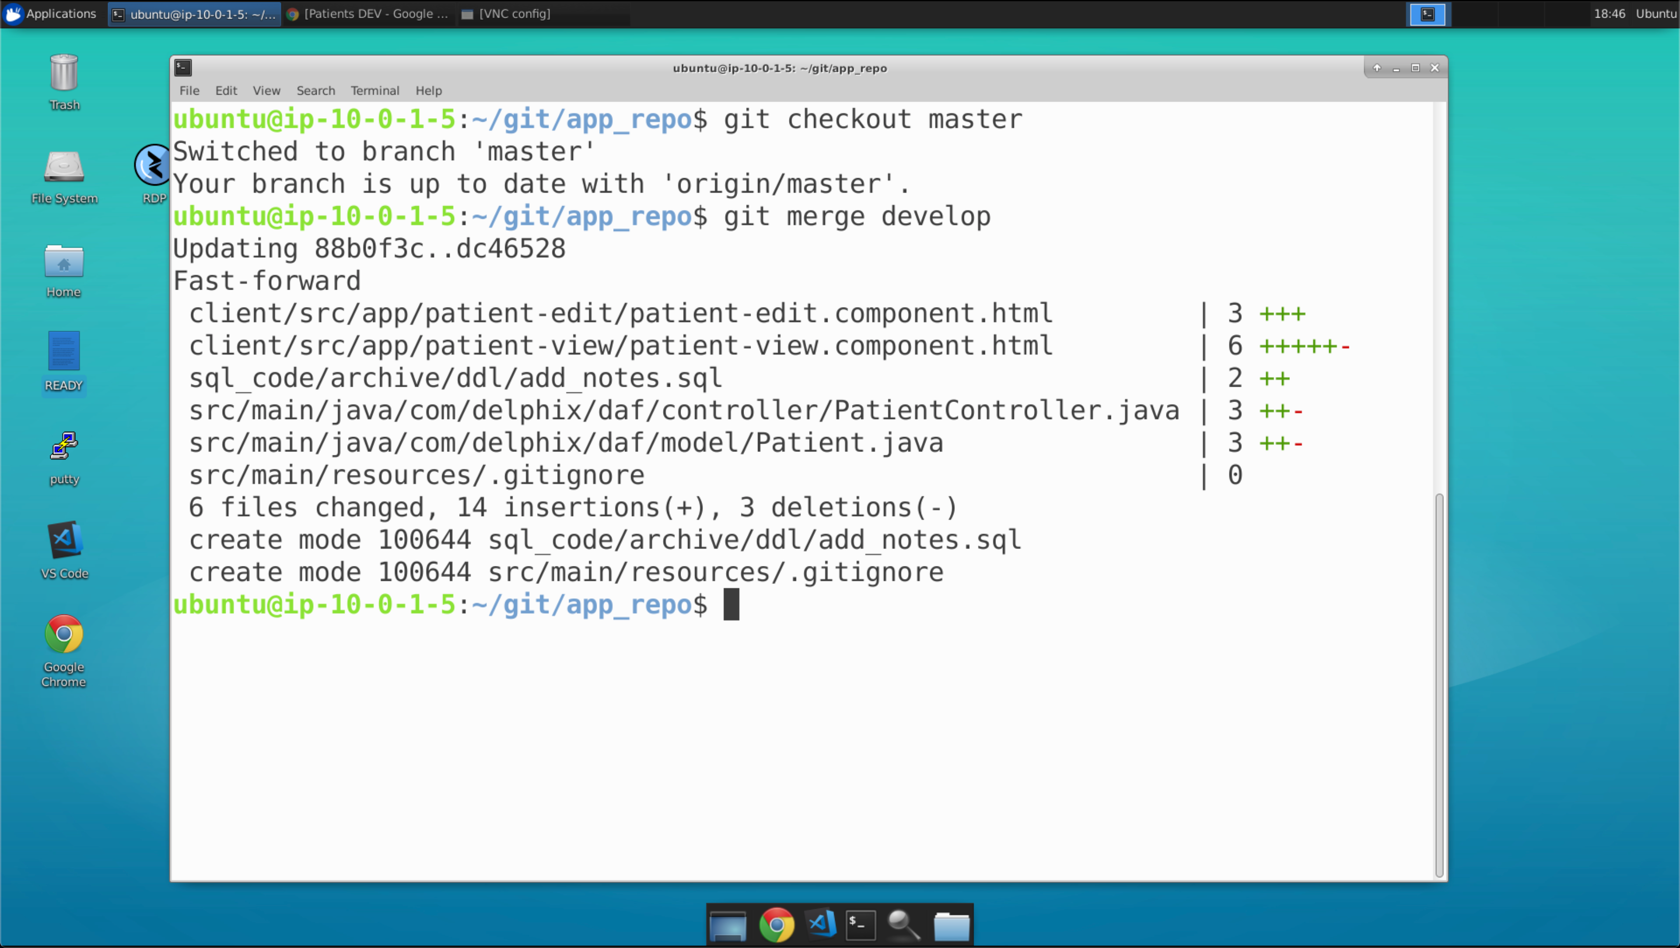Open the Terminal menu
Screen dimensions: 1680x948
375,91
